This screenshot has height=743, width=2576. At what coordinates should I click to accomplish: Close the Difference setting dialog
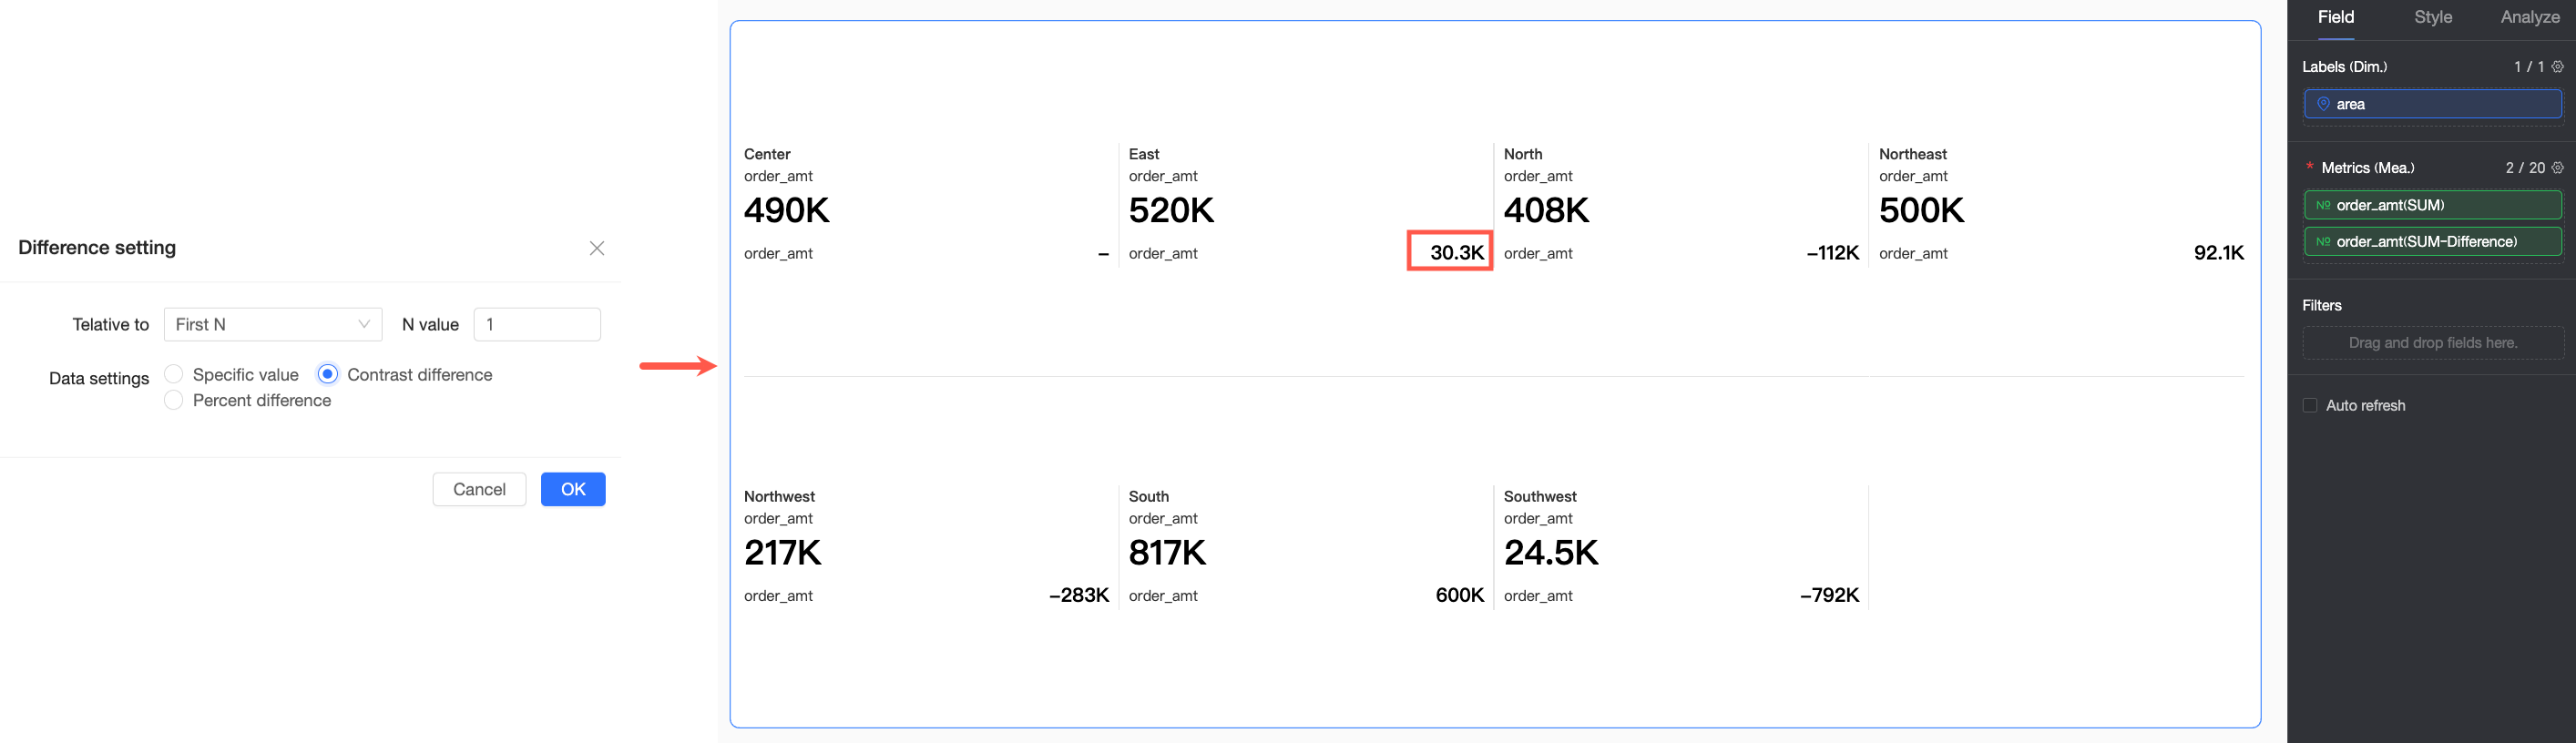(x=597, y=248)
